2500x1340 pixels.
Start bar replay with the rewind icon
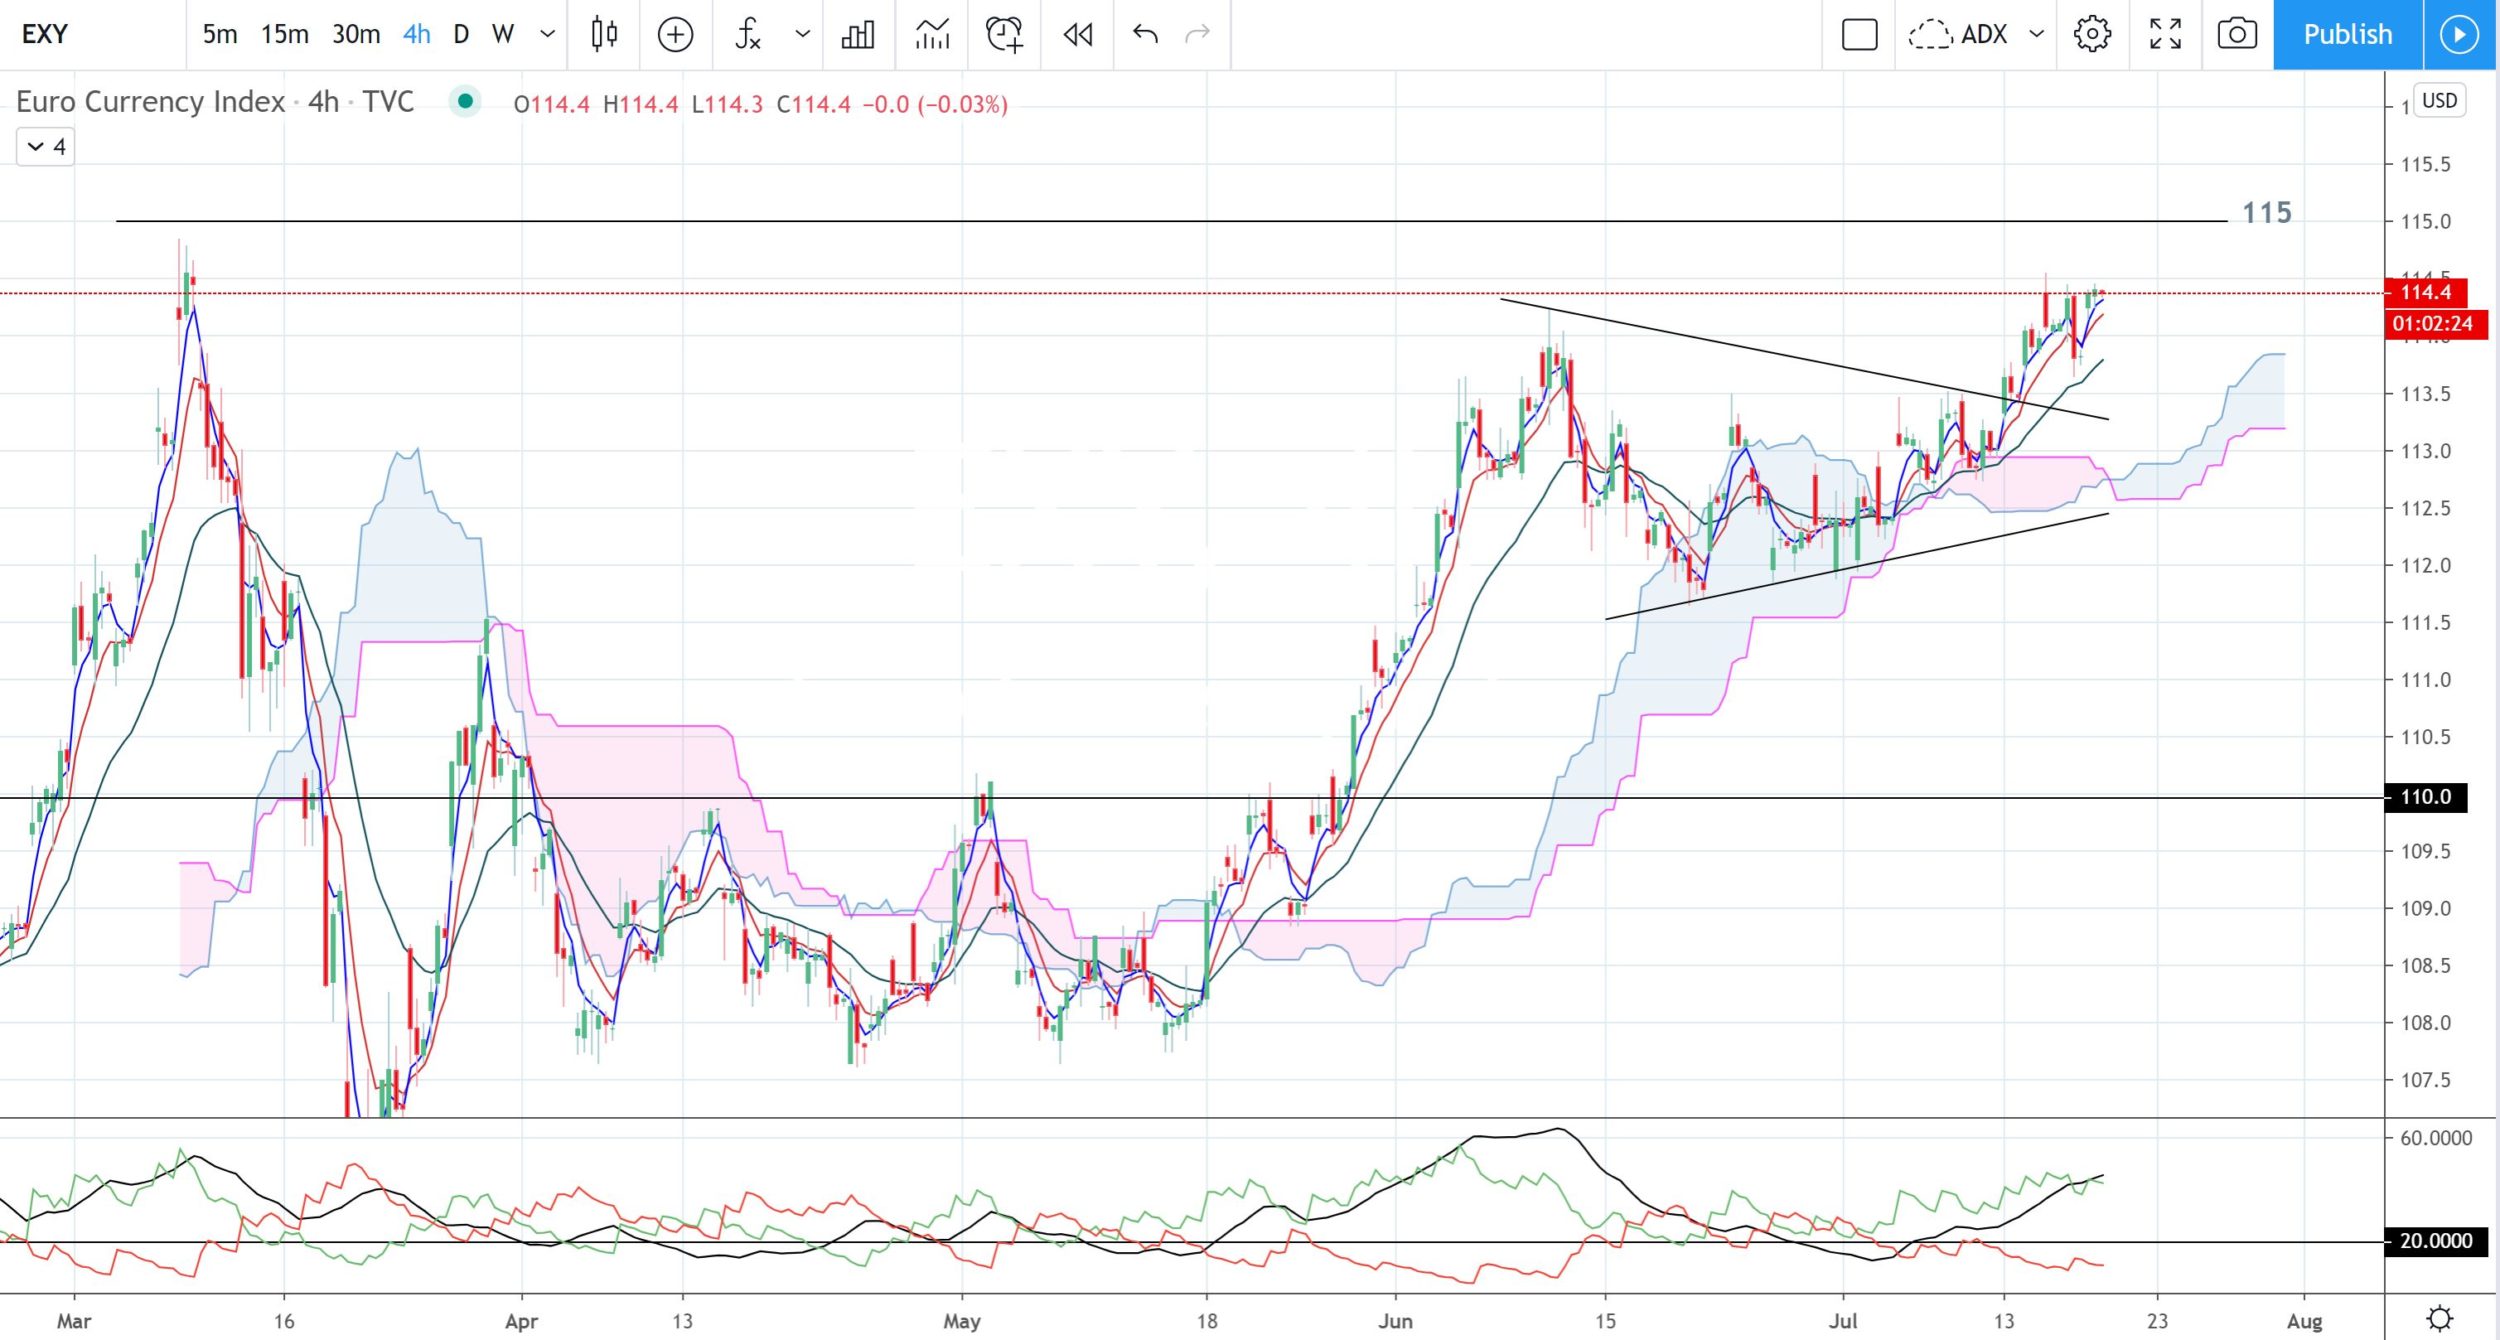(x=1078, y=35)
